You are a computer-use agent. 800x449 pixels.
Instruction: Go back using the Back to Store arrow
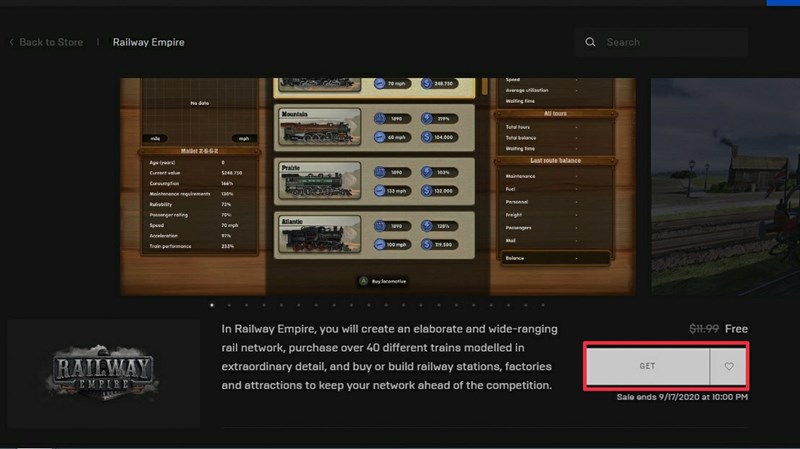click(11, 42)
